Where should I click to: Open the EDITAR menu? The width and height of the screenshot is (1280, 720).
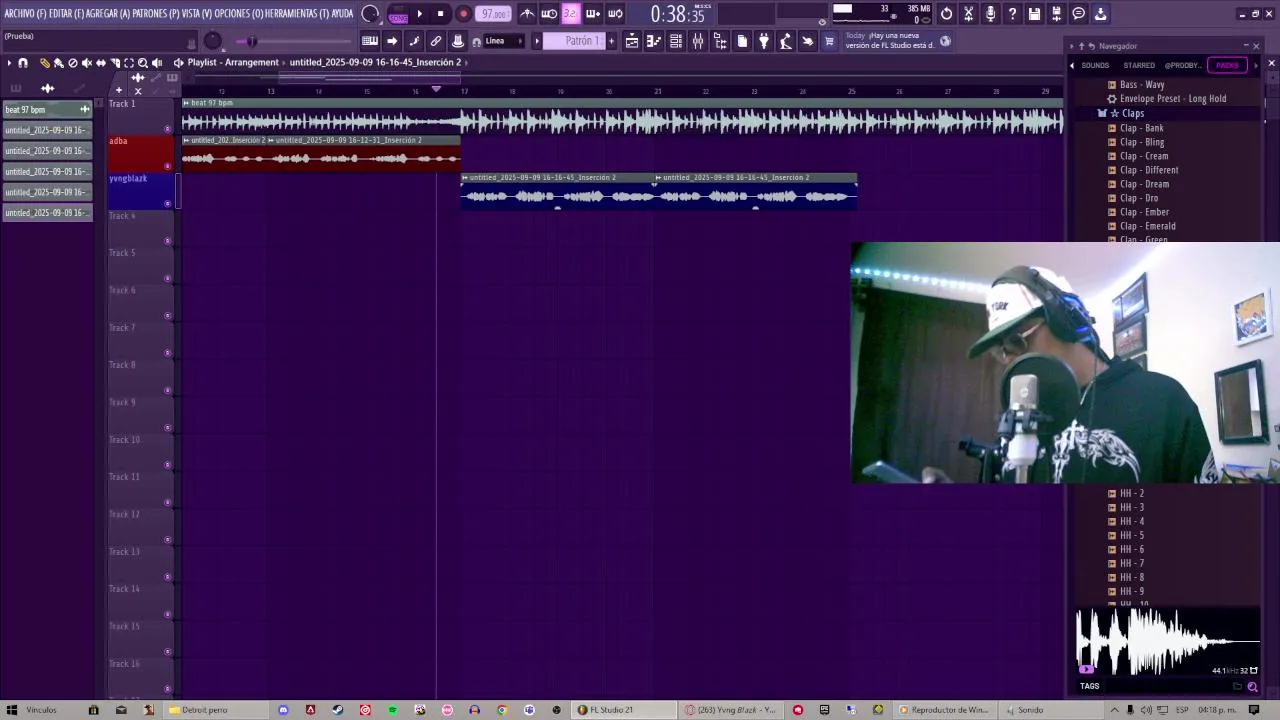click(67, 14)
